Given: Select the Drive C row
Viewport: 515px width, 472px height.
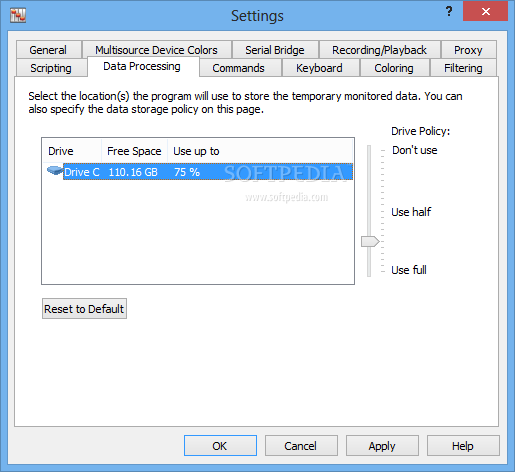Looking at the screenshot, I should tap(199, 172).
